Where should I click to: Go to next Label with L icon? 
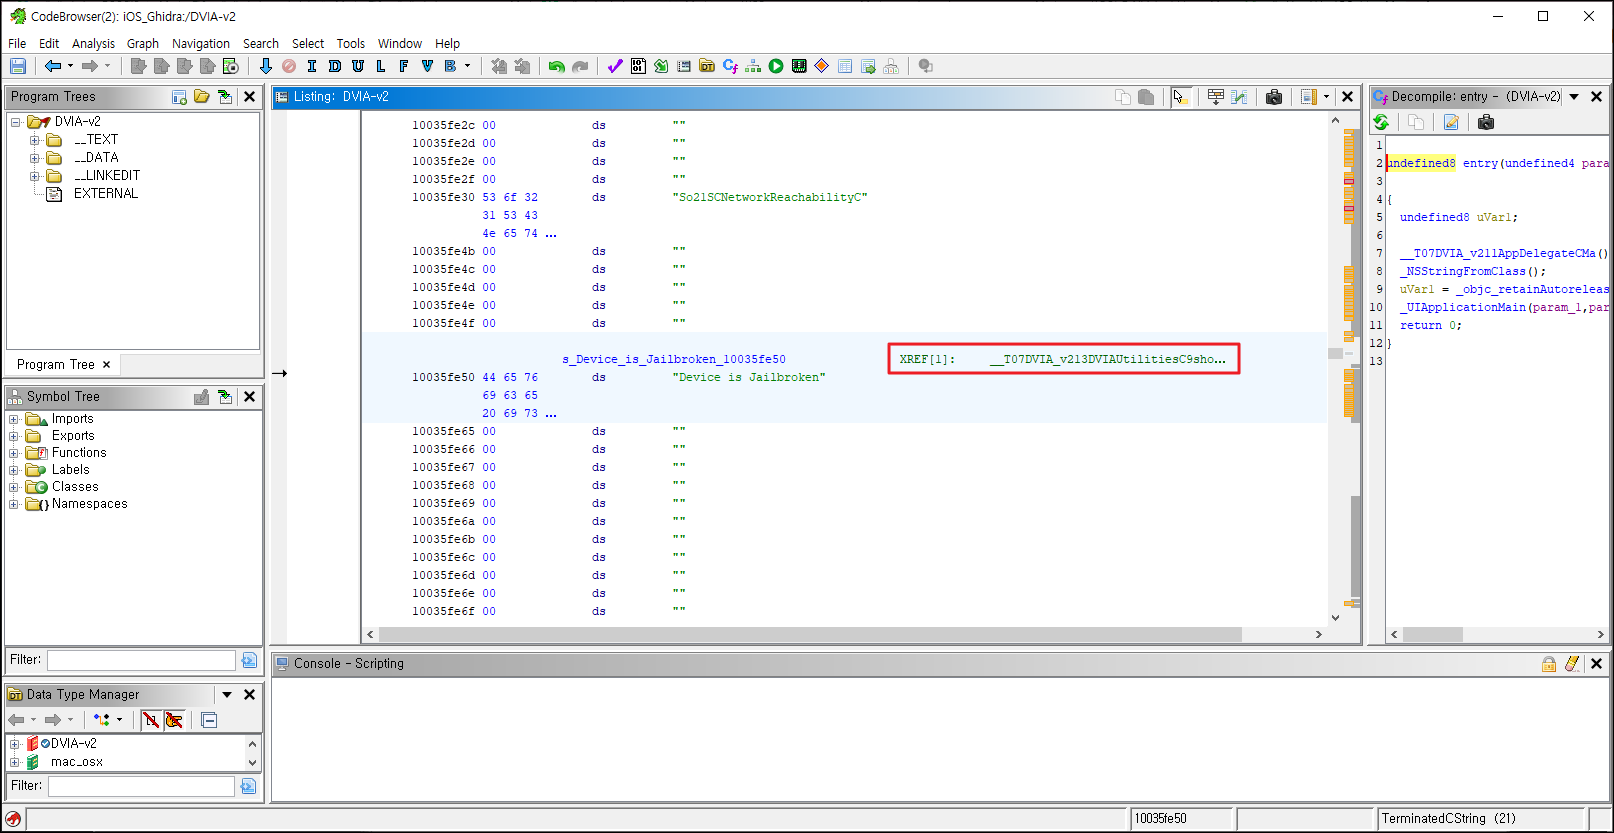[381, 66]
